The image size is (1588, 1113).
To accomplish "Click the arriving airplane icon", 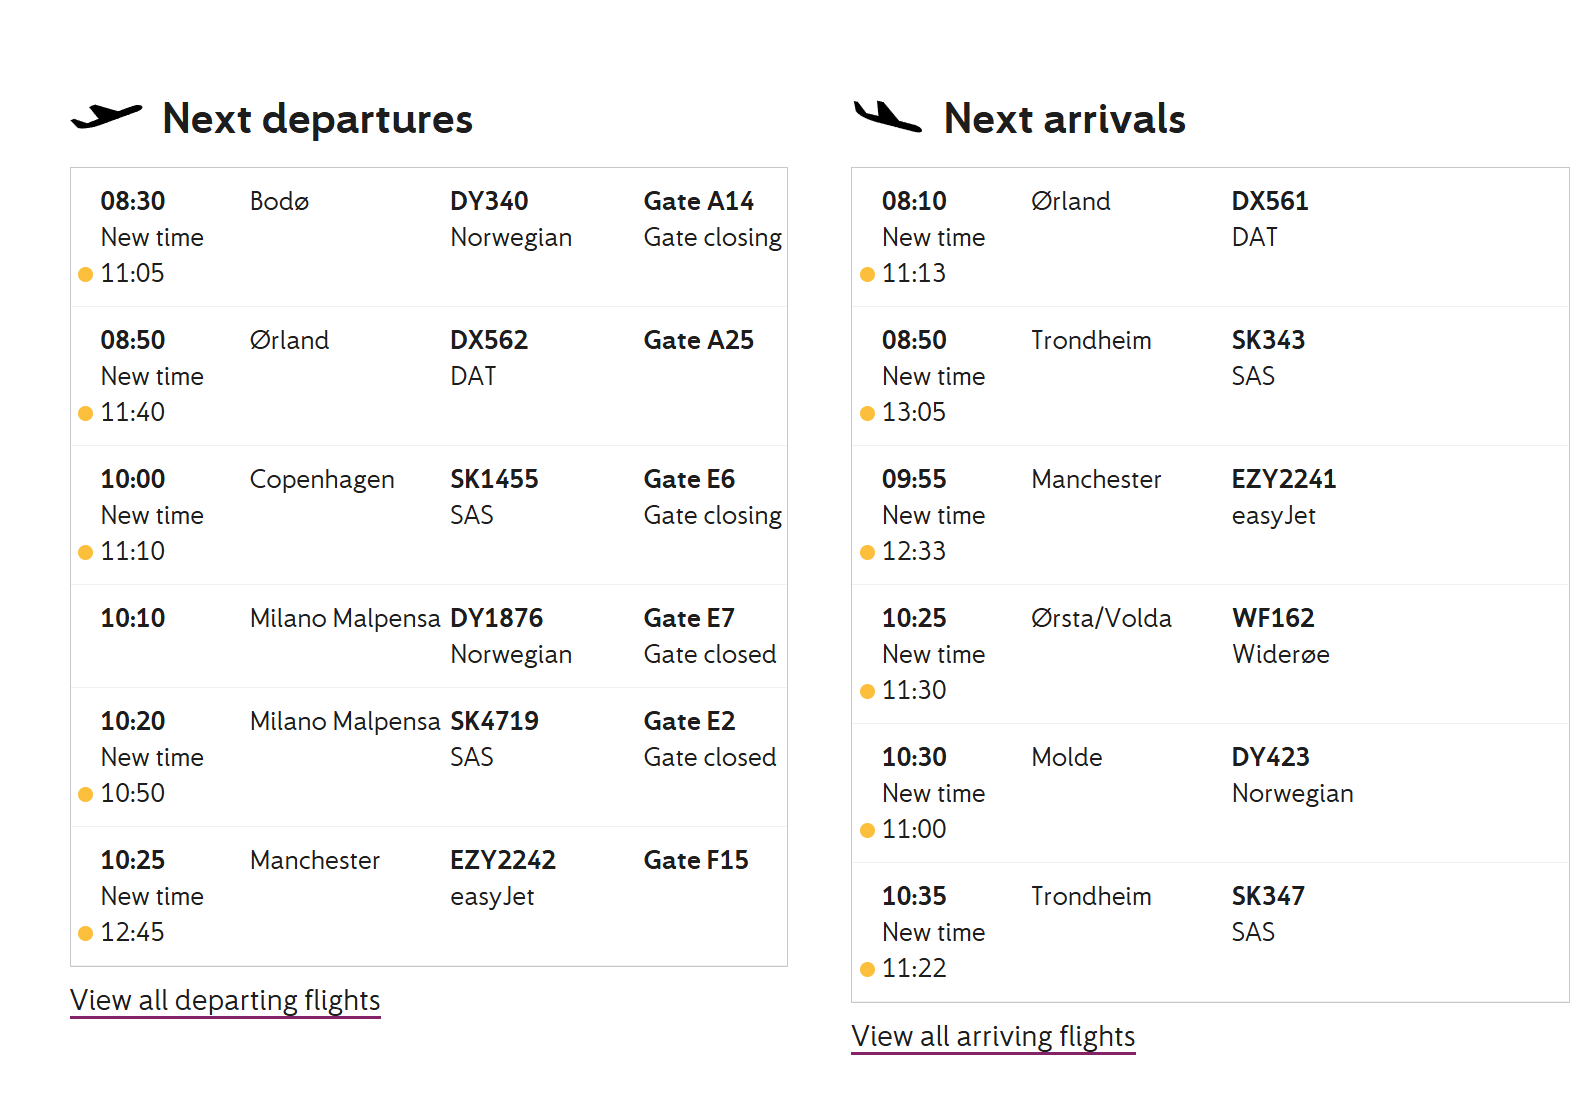I will tap(887, 117).
